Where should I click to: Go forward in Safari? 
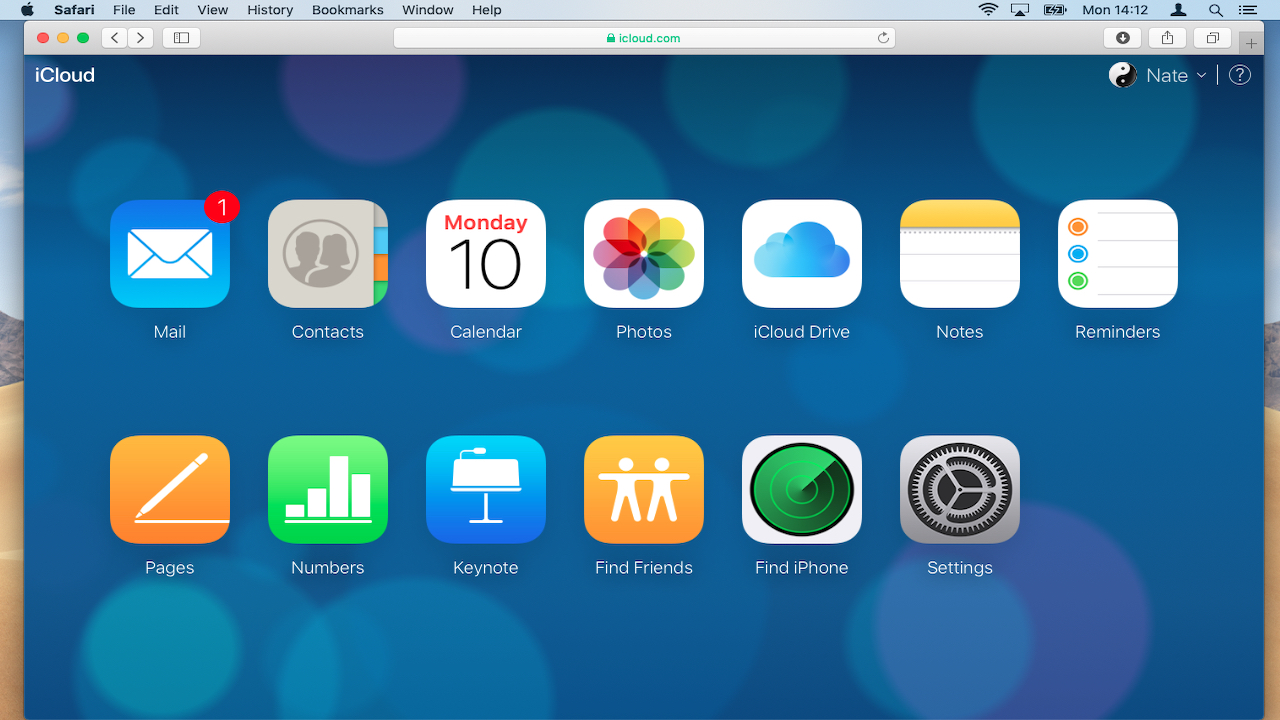coord(141,38)
